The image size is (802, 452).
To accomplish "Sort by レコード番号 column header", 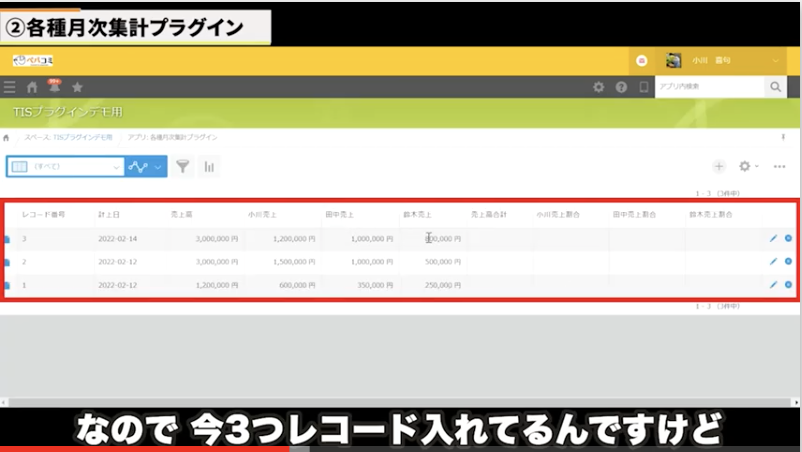I will tap(43, 214).
